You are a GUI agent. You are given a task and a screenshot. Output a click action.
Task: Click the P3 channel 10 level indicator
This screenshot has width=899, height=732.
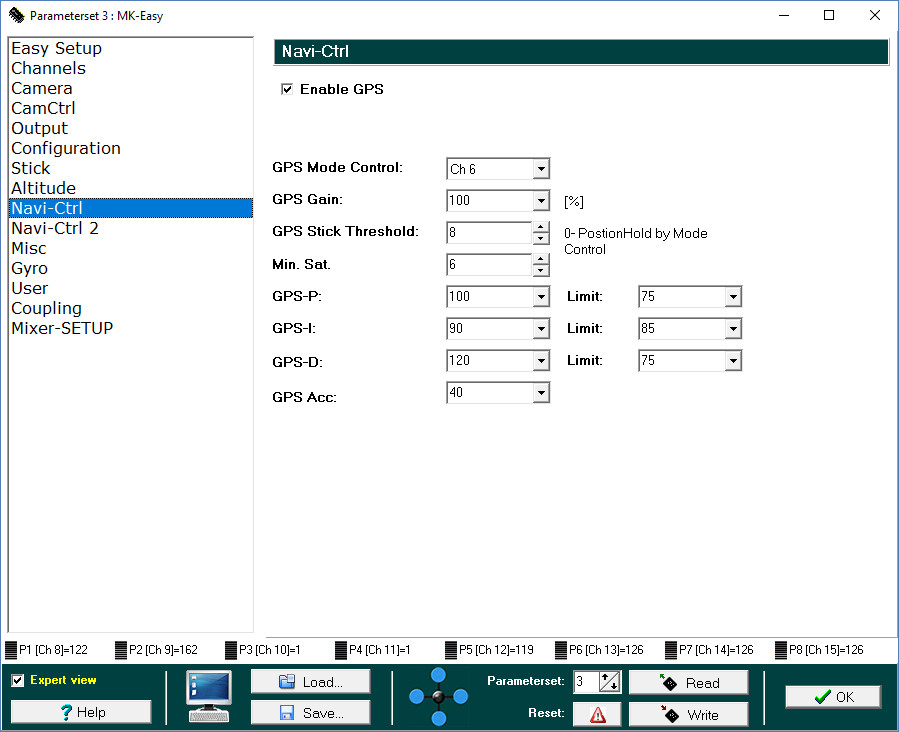(x=231, y=650)
